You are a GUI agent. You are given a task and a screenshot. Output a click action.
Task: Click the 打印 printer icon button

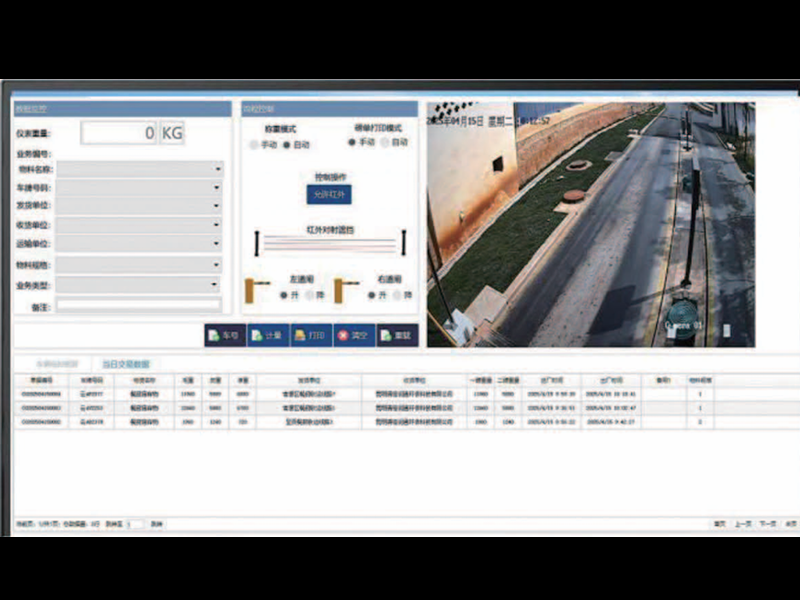pyautogui.click(x=311, y=336)
